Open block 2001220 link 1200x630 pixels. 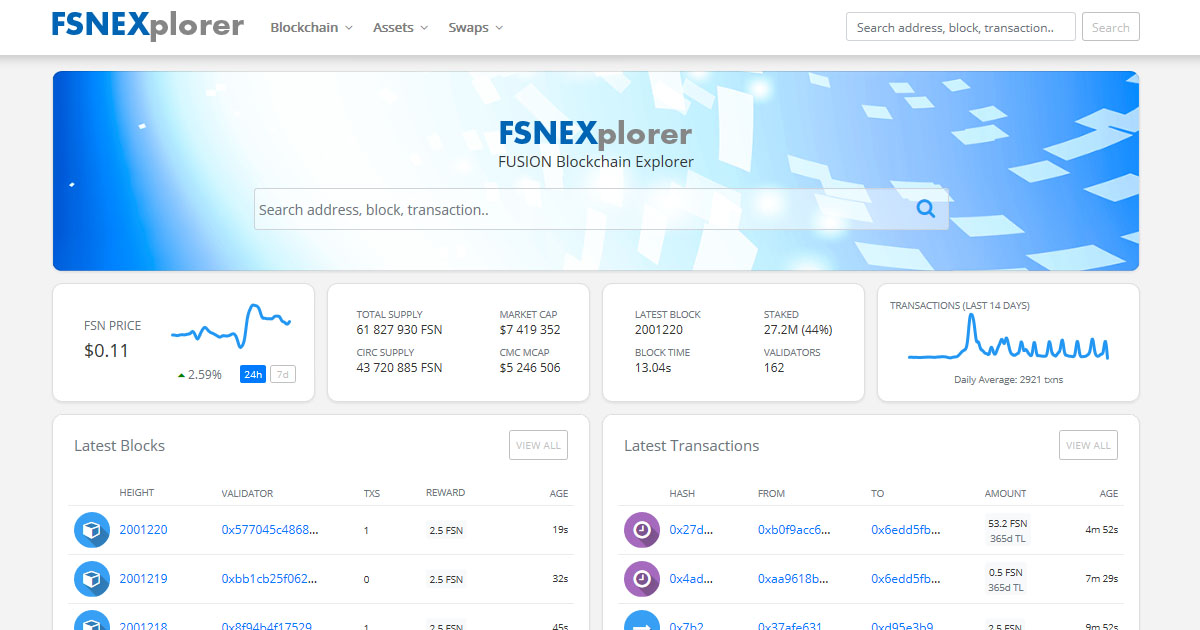click(x=143, y=530)
